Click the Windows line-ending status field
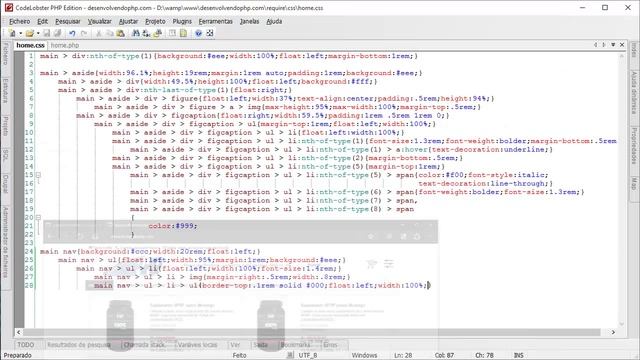Image resolution: width=640 pixels, height=360 pixels. [364, 355]
